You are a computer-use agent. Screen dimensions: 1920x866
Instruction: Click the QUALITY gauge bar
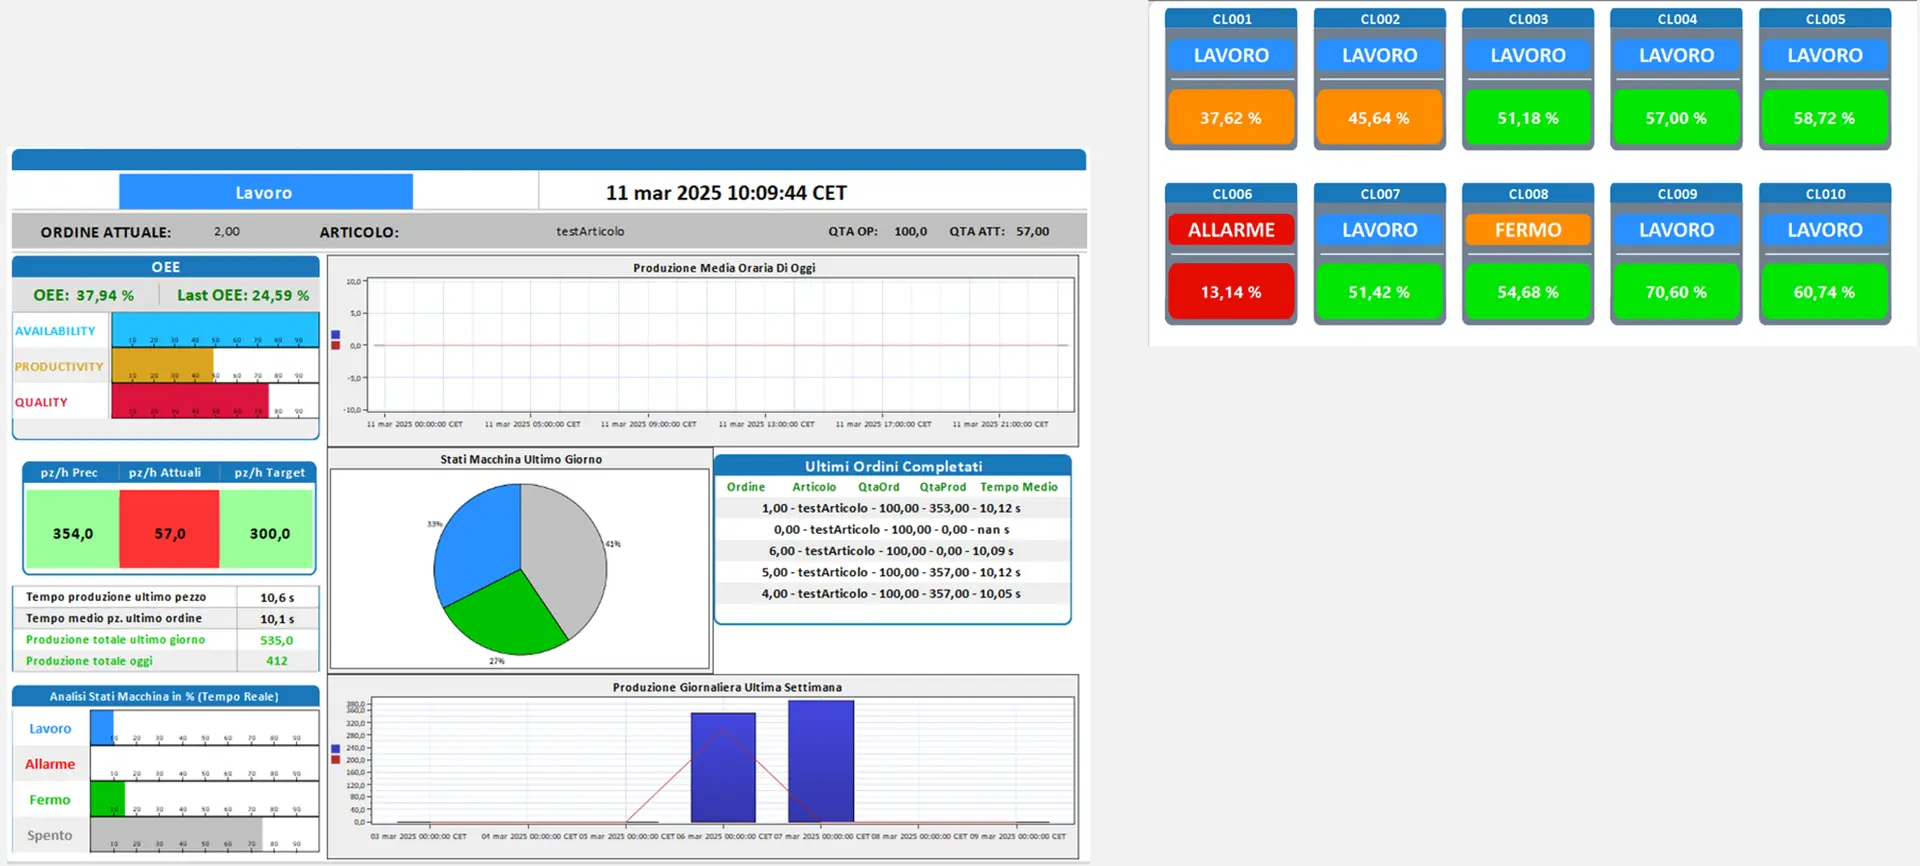coord(215,401)
